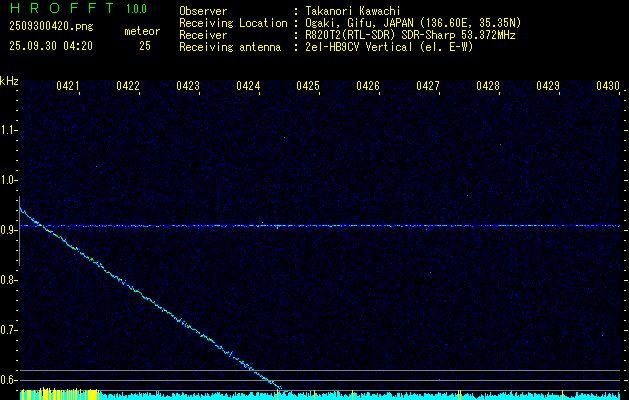Click the 0.6 kHz axis label

8,380
